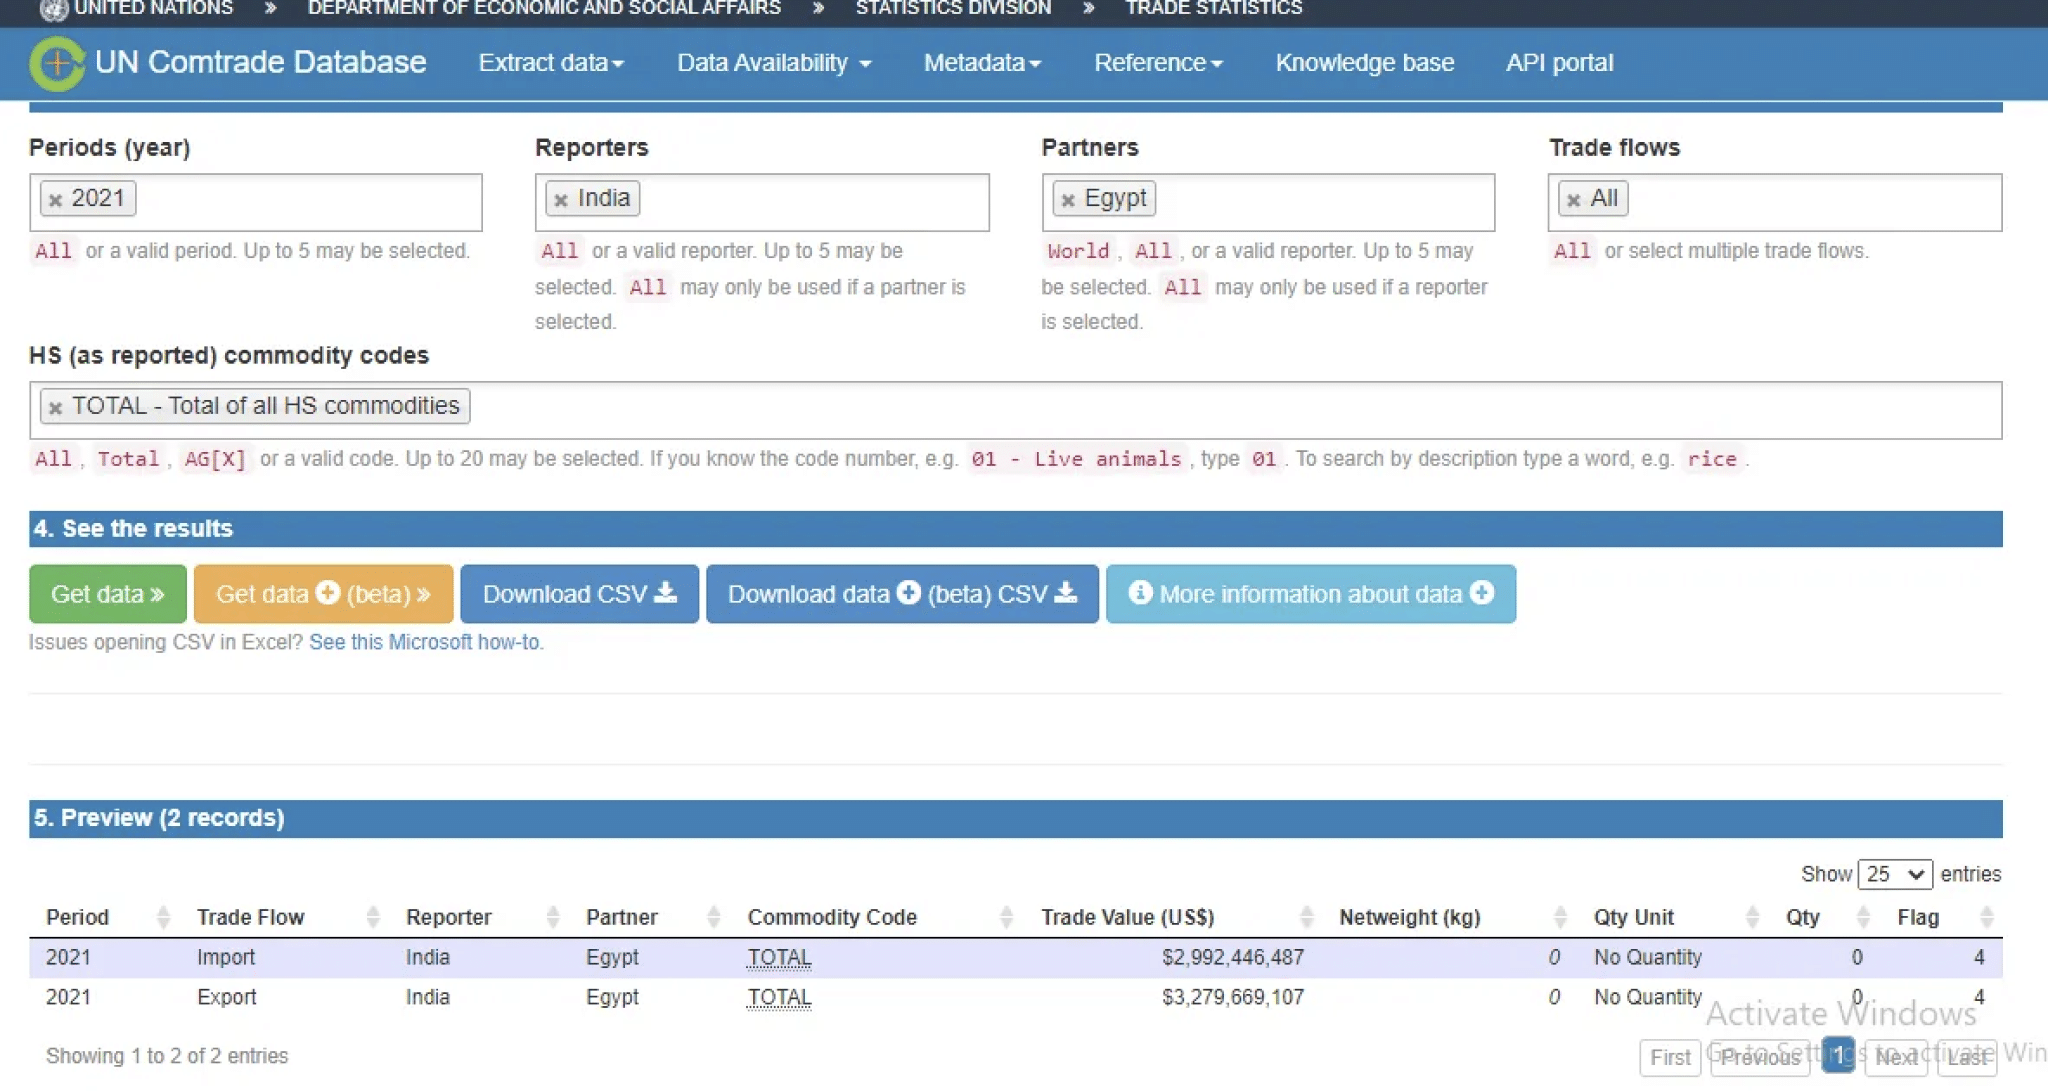Open the Extract data dropdown menu

click(550, 63)
